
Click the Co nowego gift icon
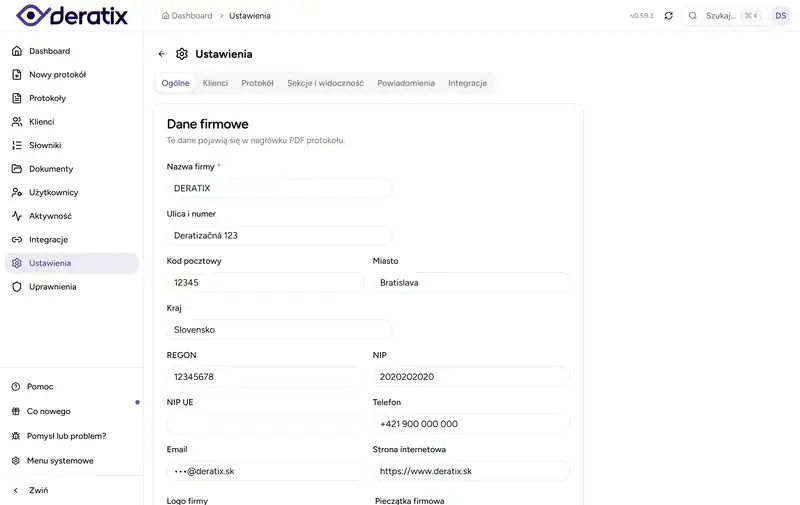pos(16,411)
